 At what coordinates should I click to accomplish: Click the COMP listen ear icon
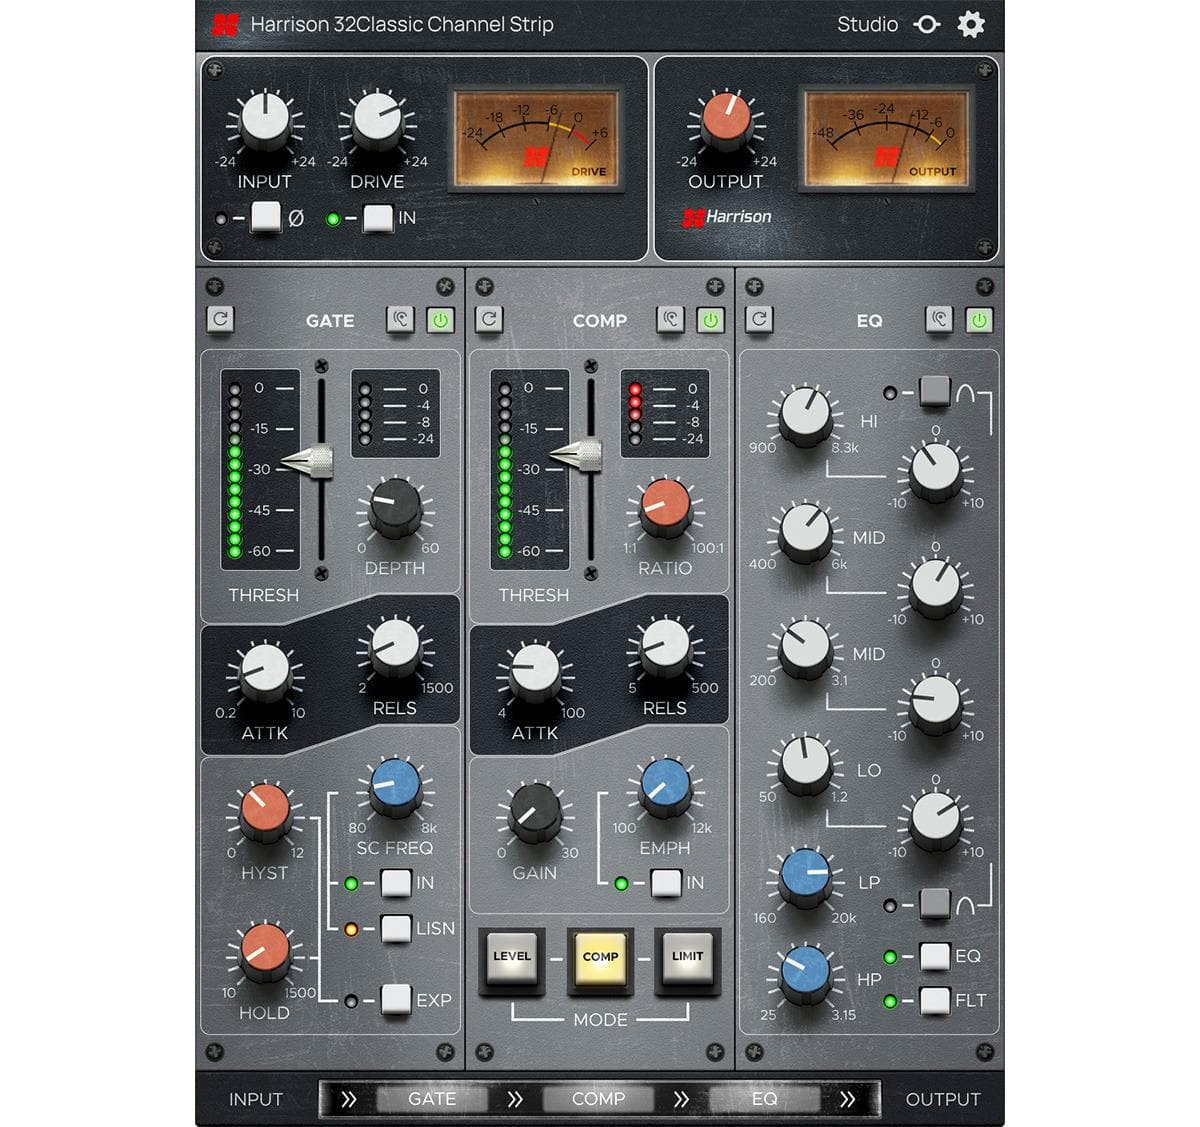[670, 320]
